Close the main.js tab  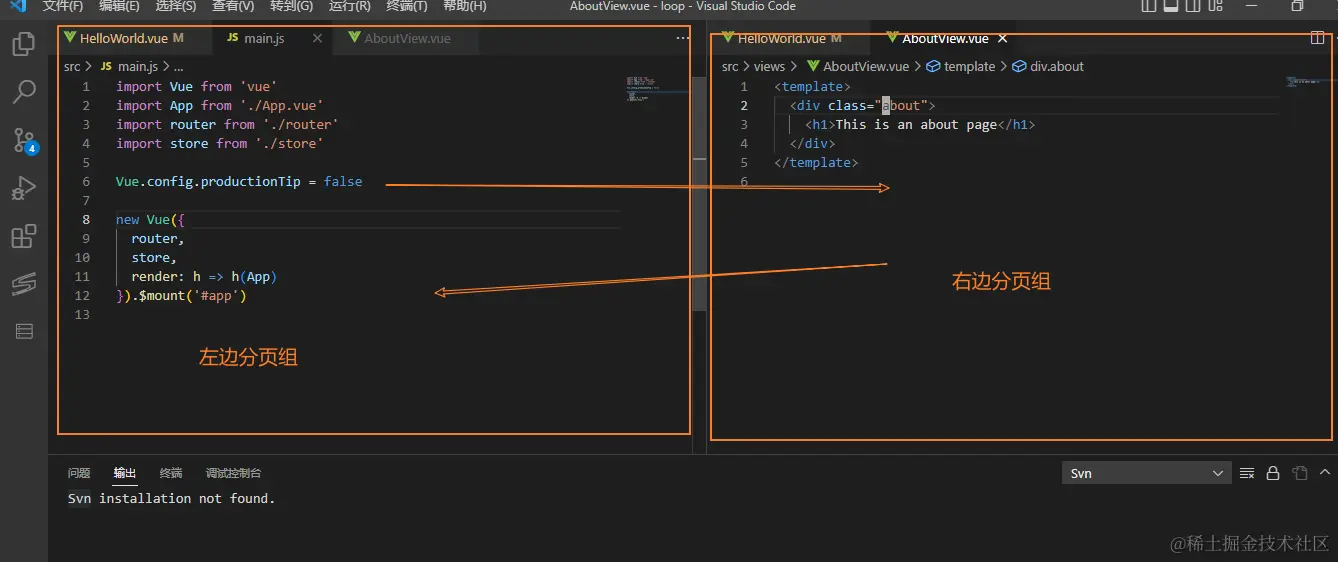[318, 38]
